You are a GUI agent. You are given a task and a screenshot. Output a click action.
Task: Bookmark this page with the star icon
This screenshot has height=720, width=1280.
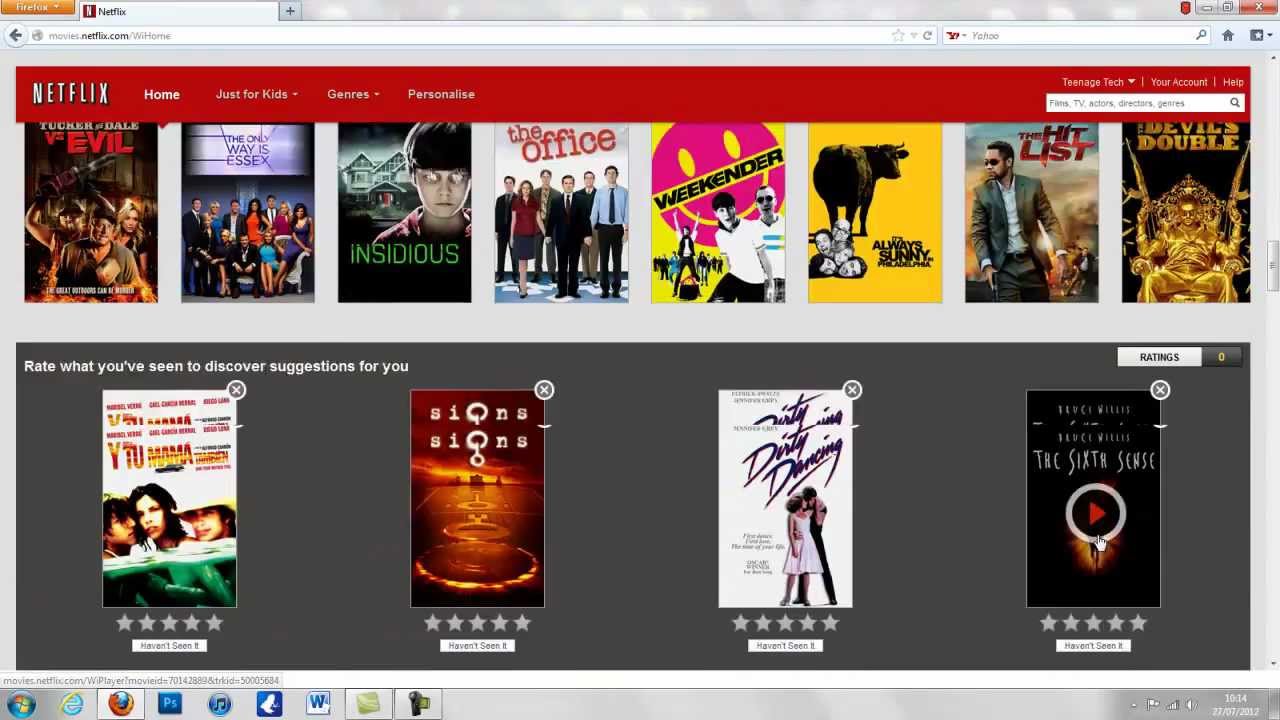pyautogui.click(x=898, y=35)
